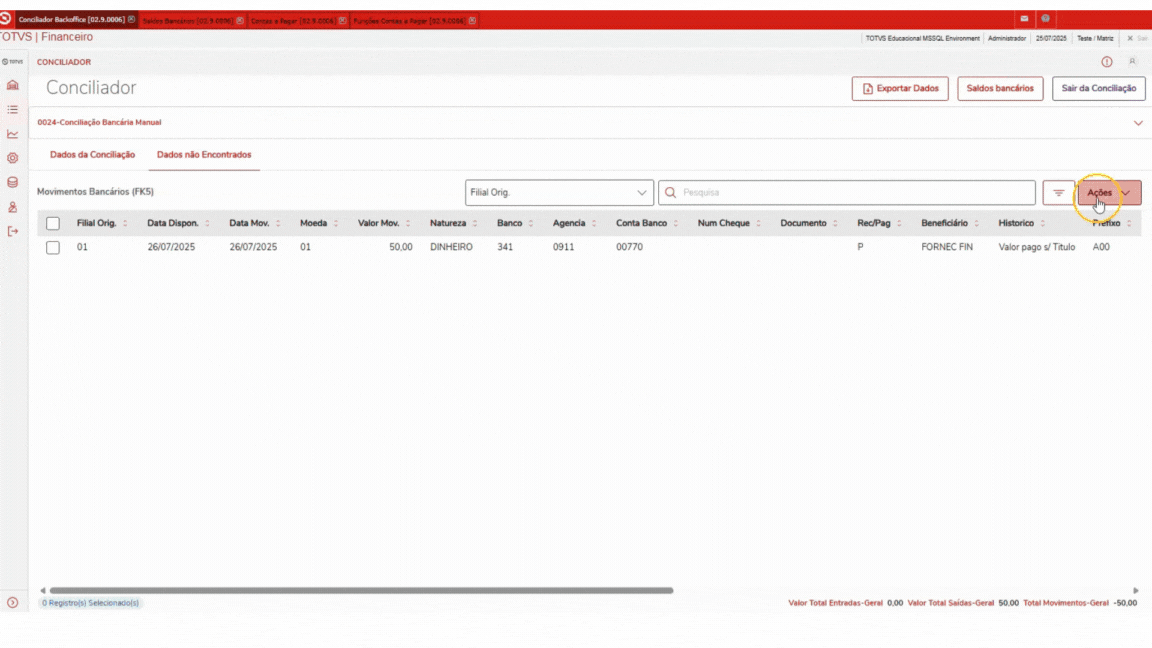The width and height of the screenshot is (1152, 648).
Task: Expand the 0024-Conciliação Bancária Manual chevron
Action: pos(1138,123)
